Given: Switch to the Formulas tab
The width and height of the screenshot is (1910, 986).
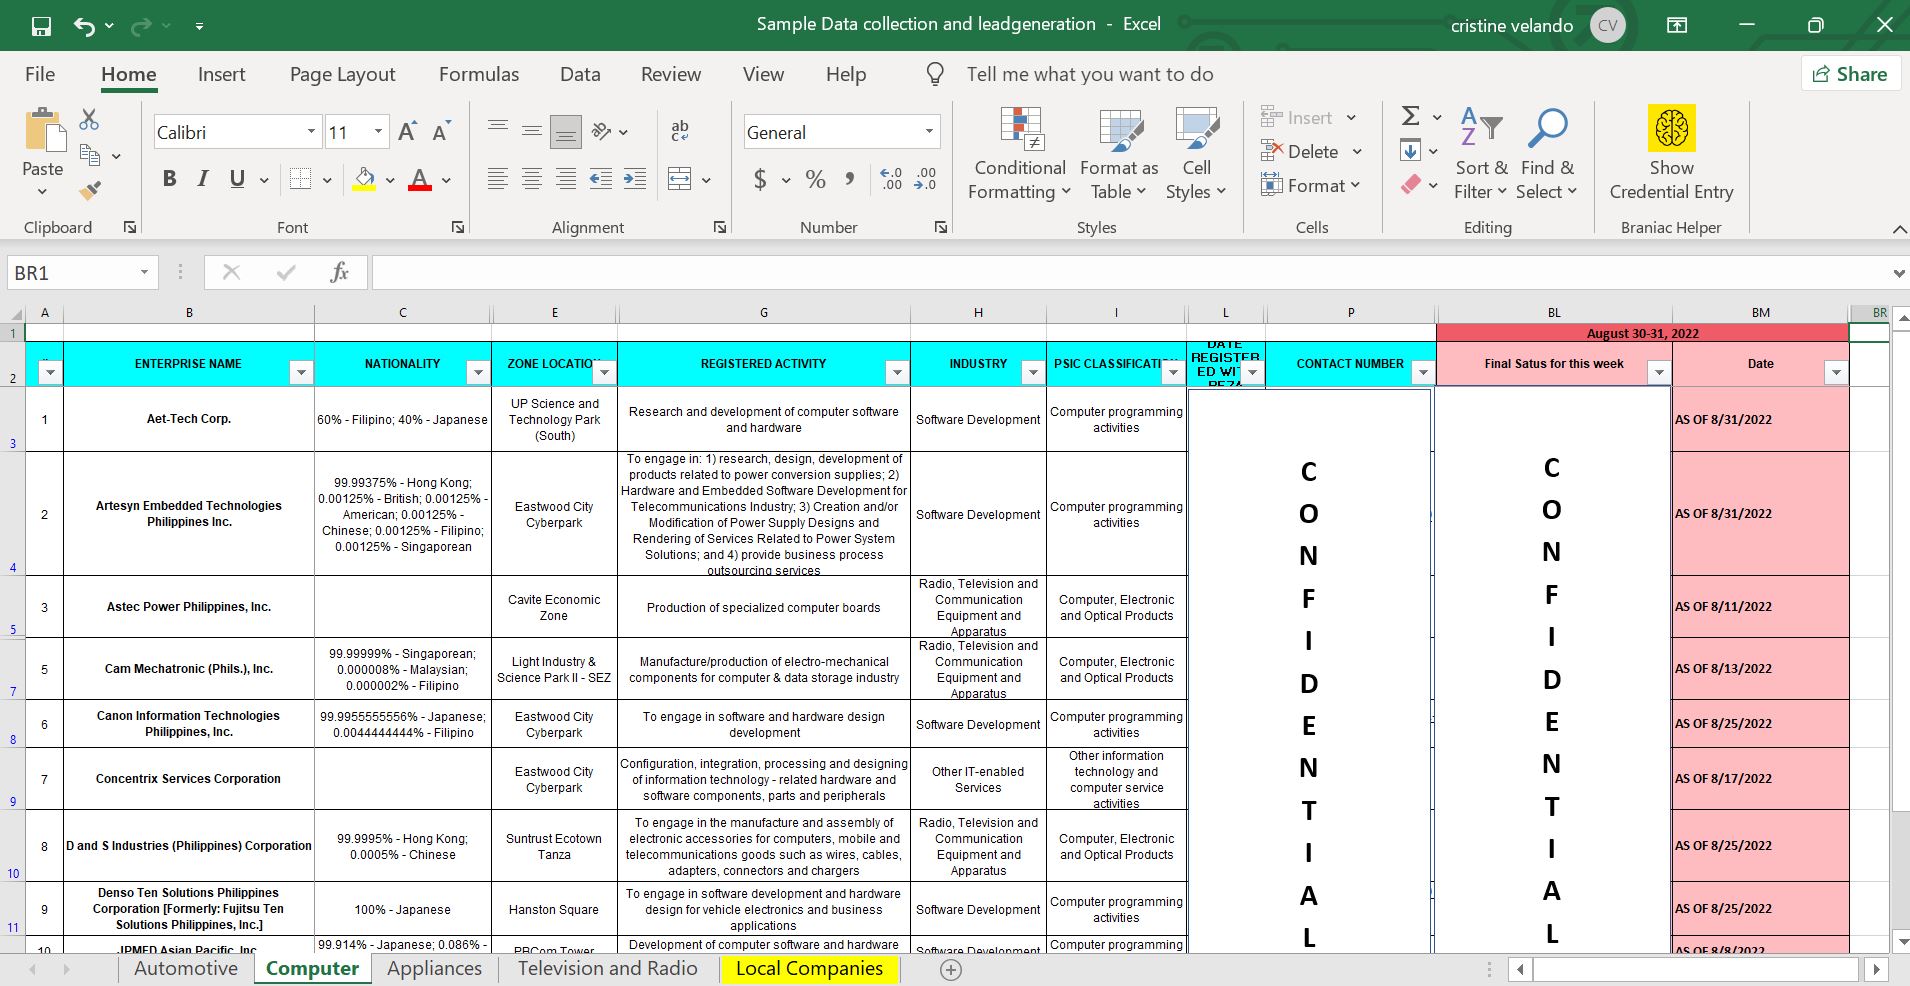Looking at the screenshot, I should pyautogui.click(x=479, y=74).
